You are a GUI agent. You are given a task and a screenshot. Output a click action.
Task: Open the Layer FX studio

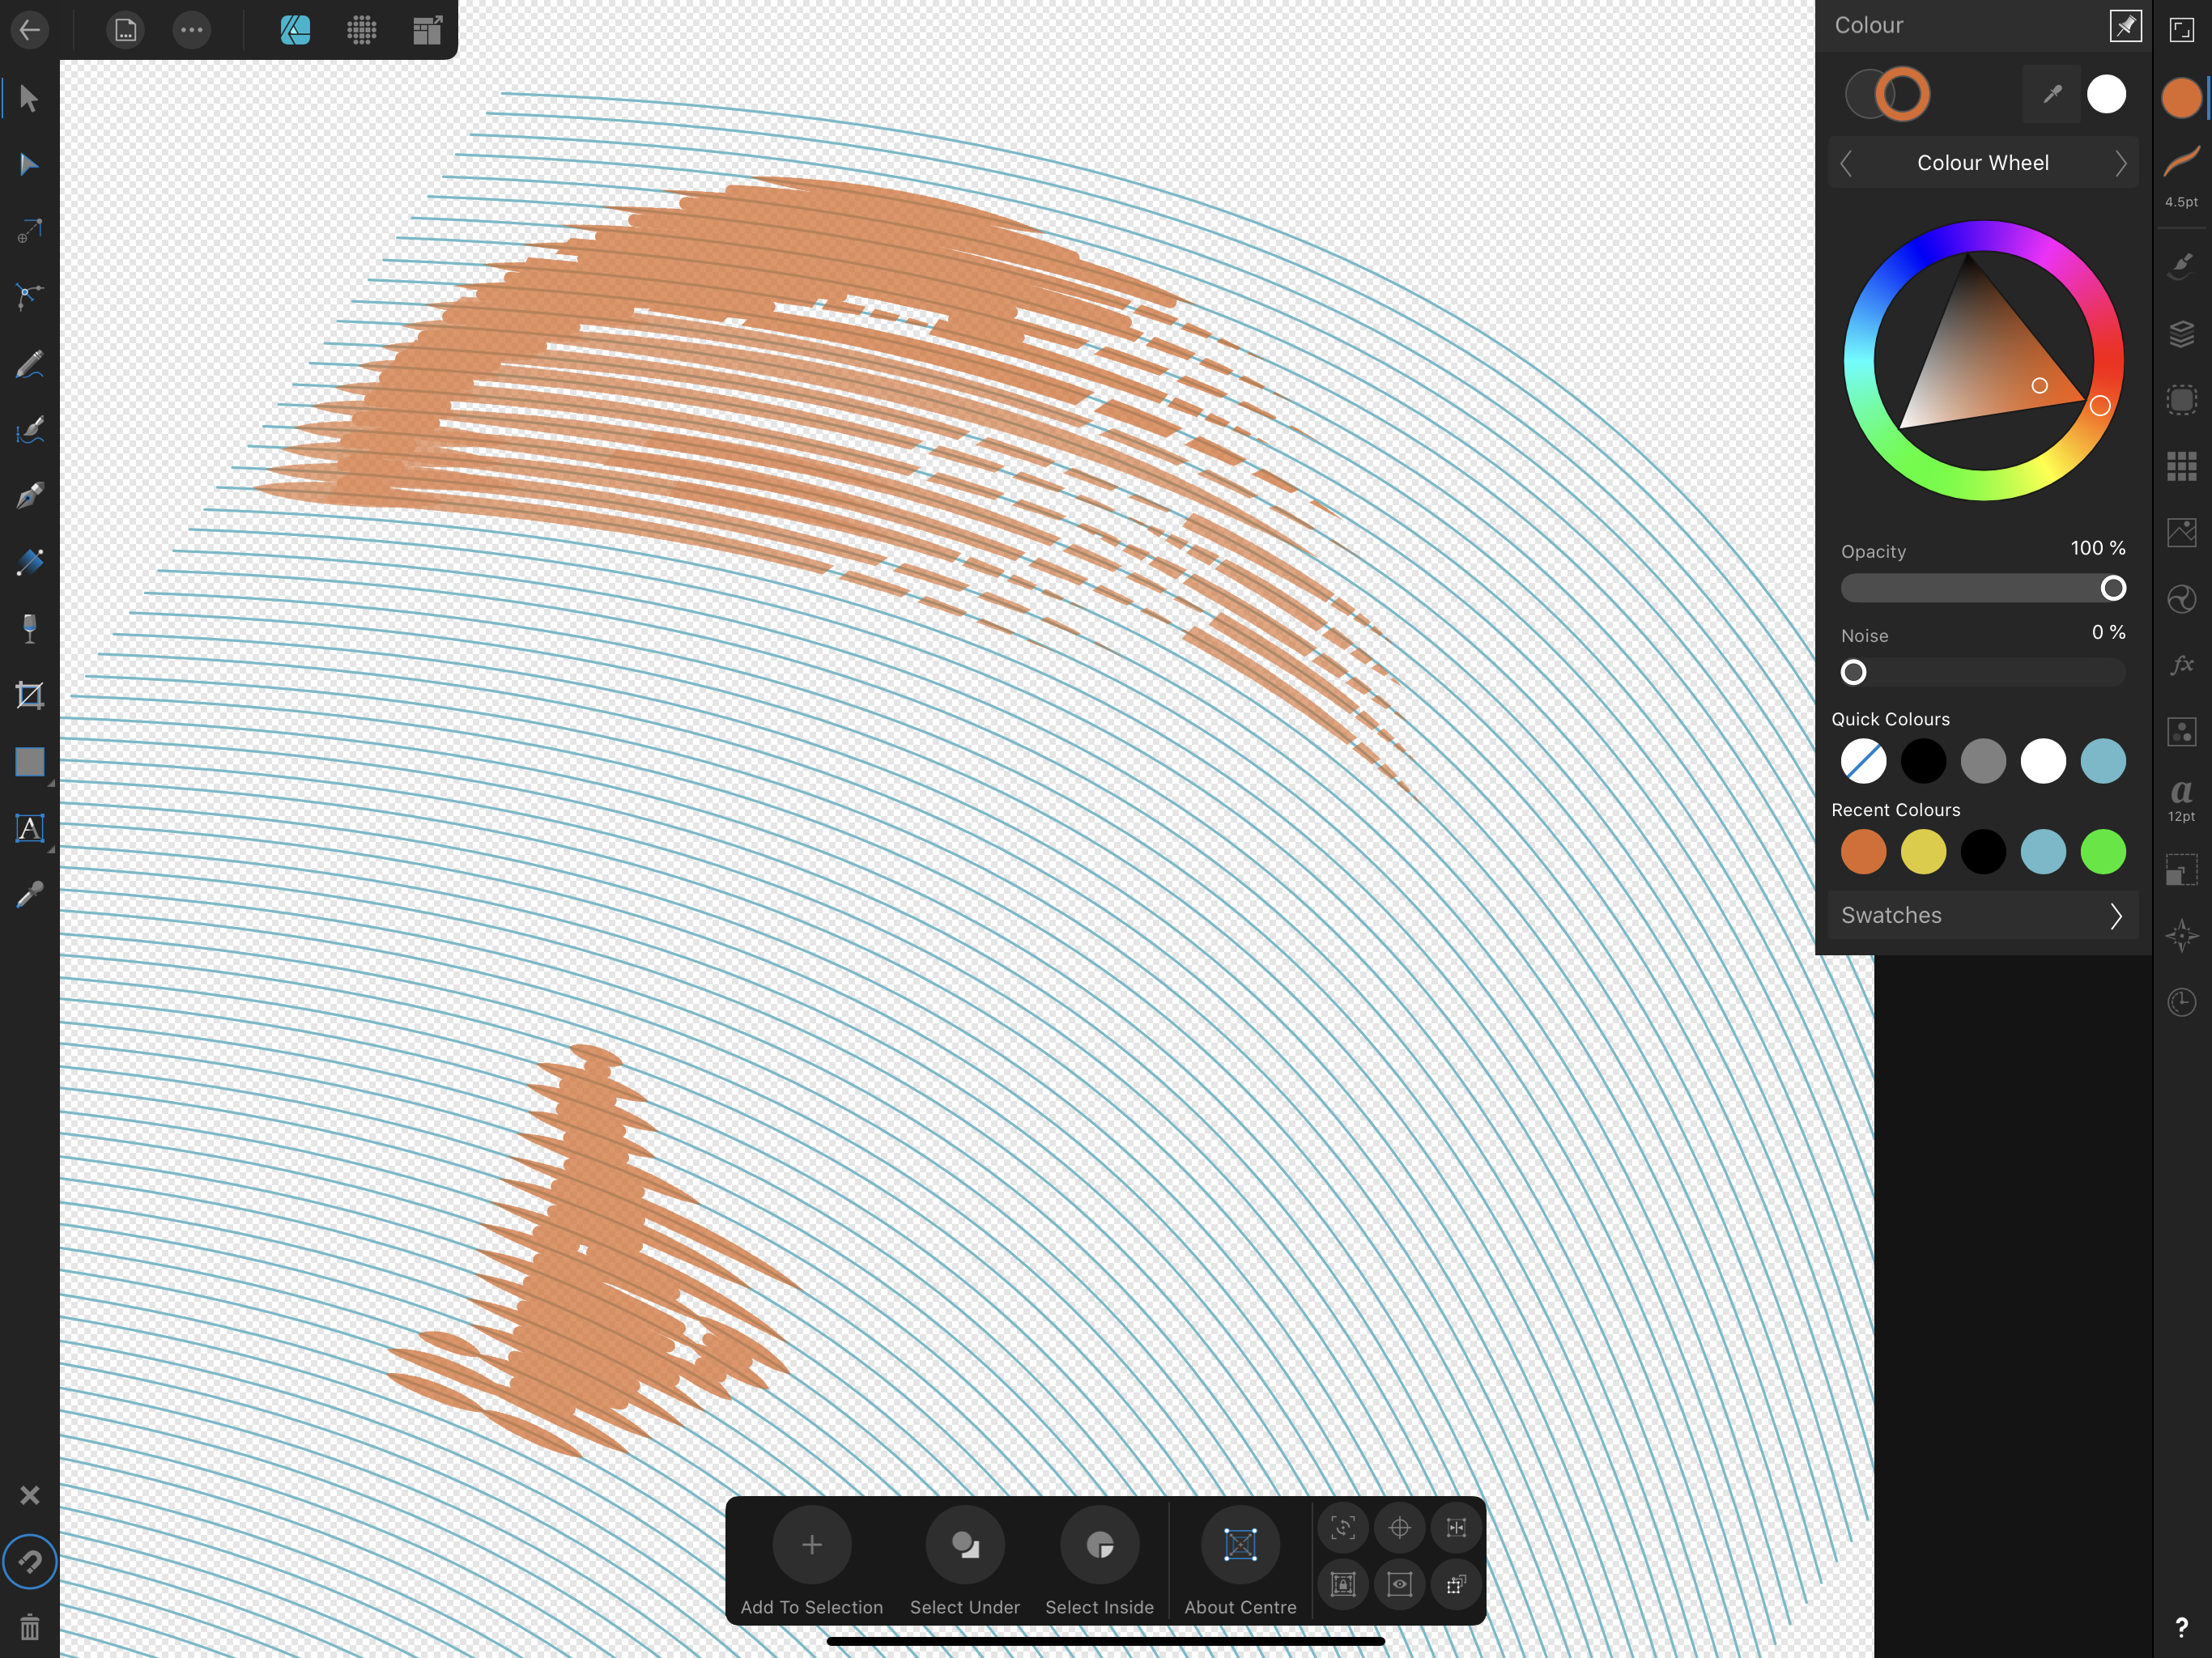[2181, 665]
